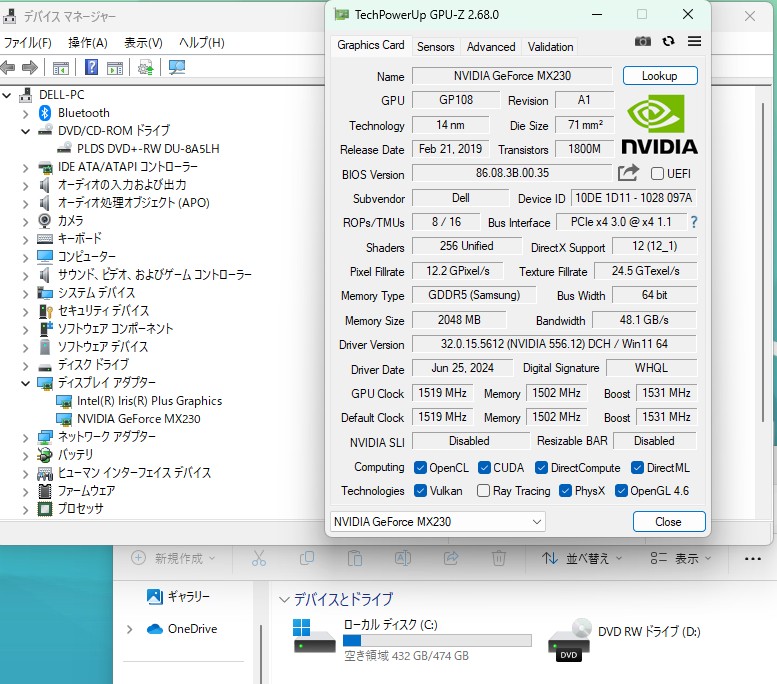Viewport: 777px width, 684px height.
Task: Toggle the Vulkan checkbox
Action: tap(420, 491)
